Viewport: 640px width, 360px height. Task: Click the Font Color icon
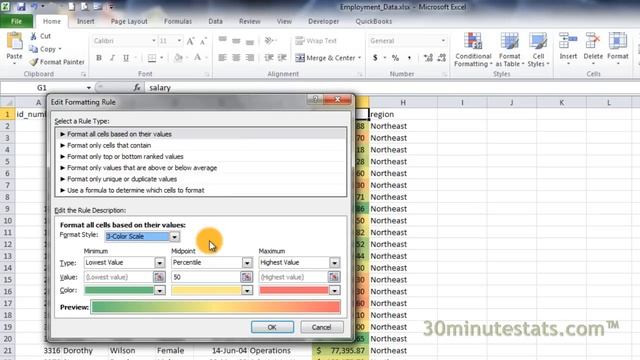[198, 58]
